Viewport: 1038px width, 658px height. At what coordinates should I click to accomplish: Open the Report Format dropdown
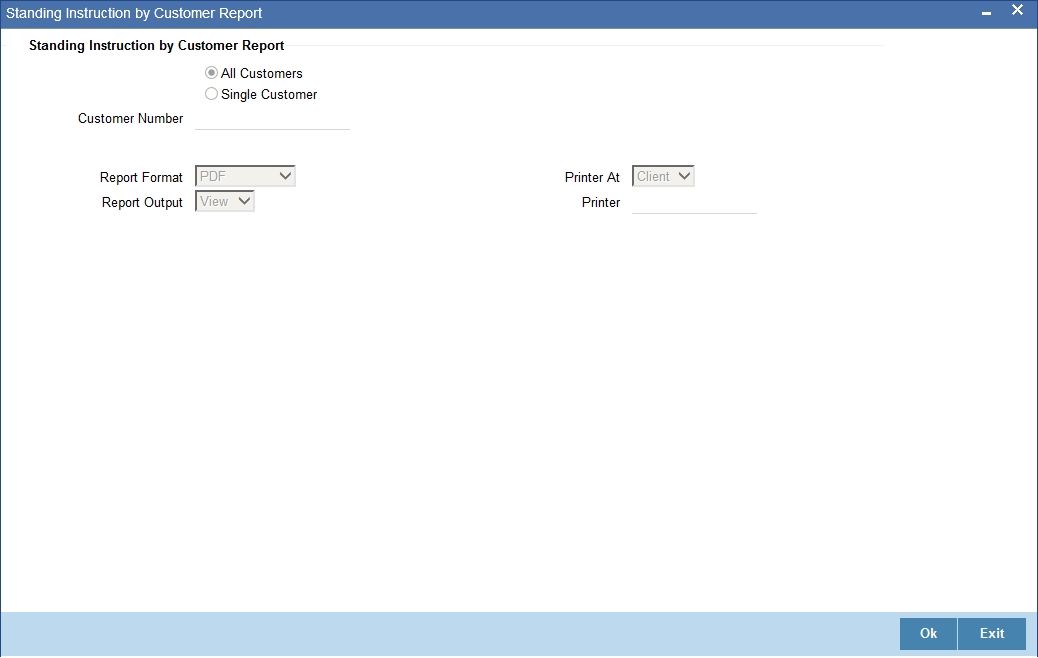pos(245,177)
